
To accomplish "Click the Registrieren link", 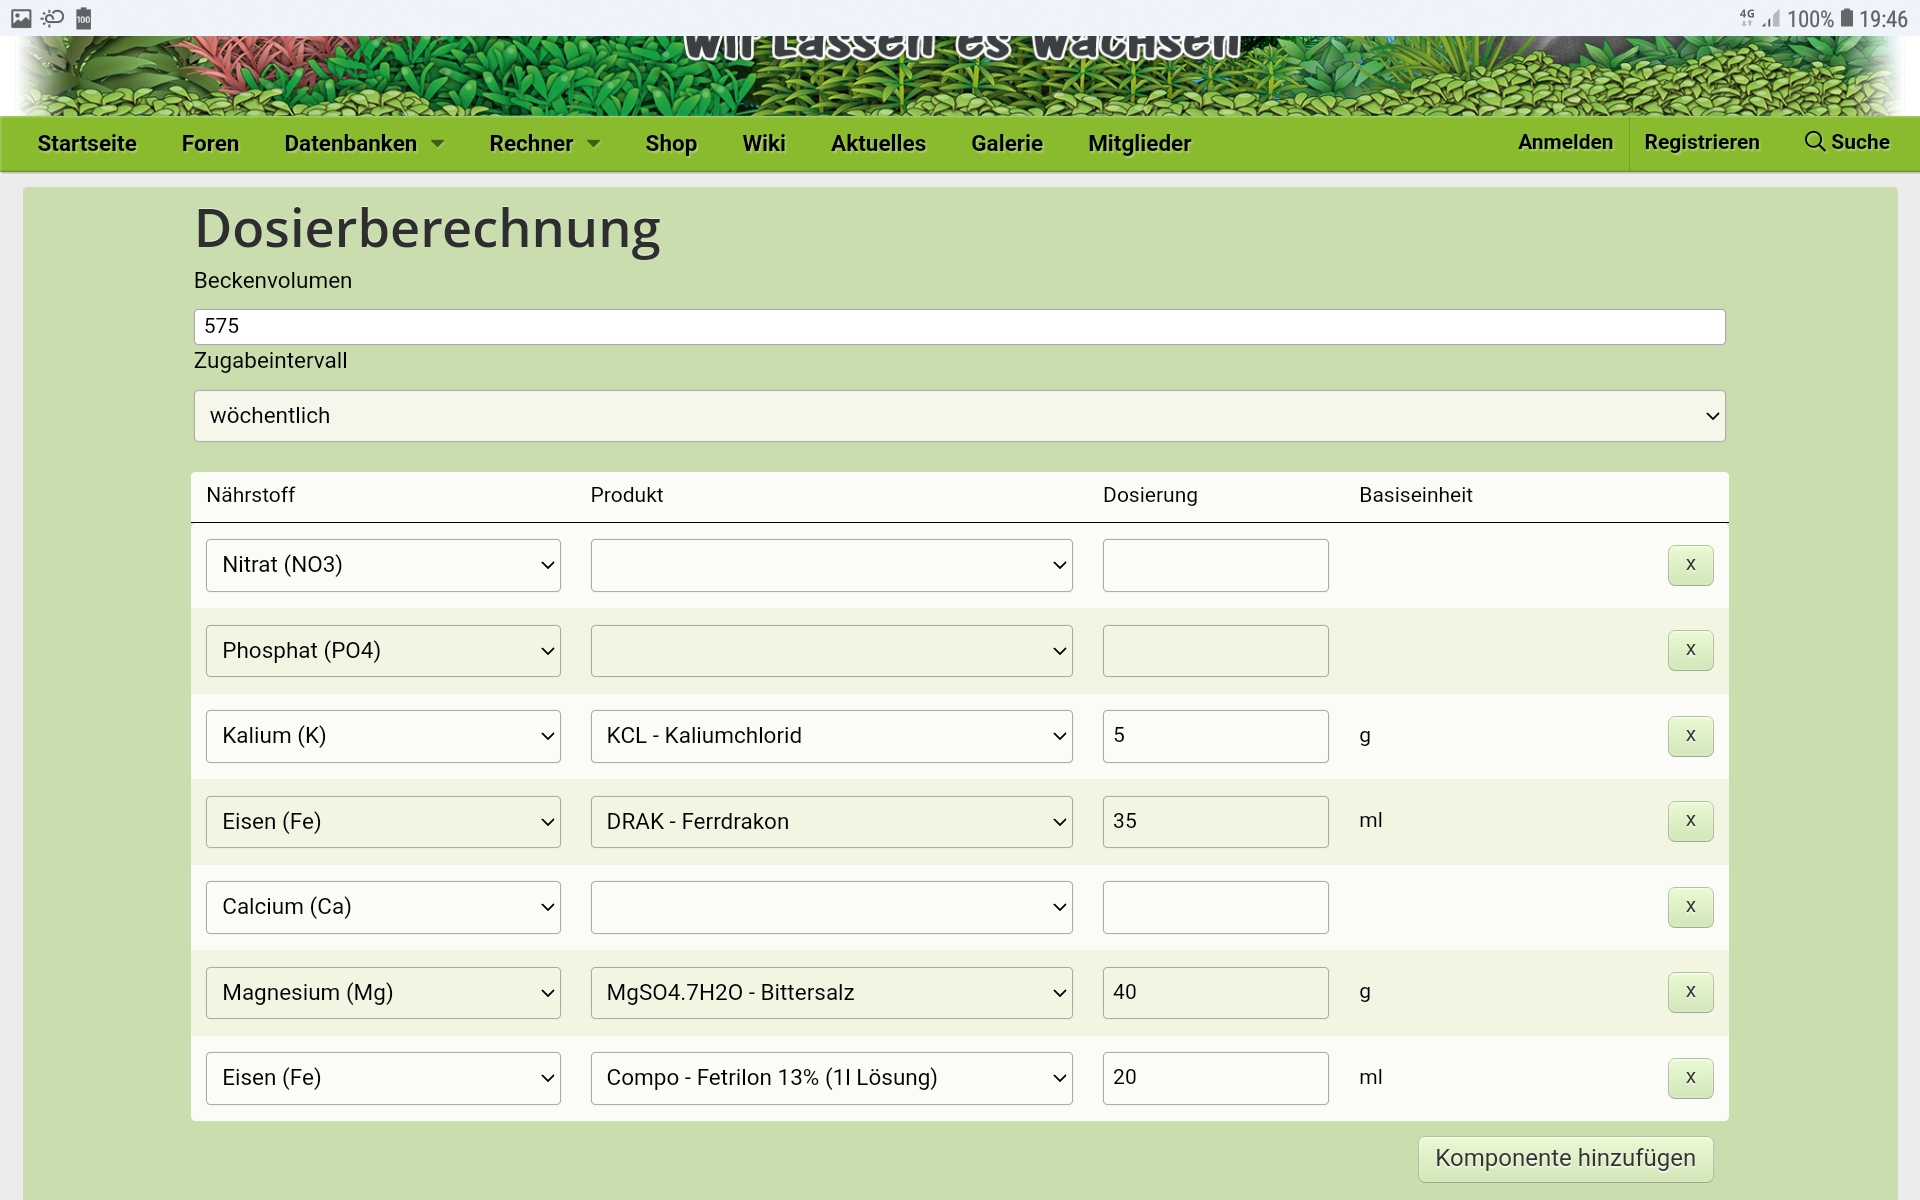I will 1701,142.
